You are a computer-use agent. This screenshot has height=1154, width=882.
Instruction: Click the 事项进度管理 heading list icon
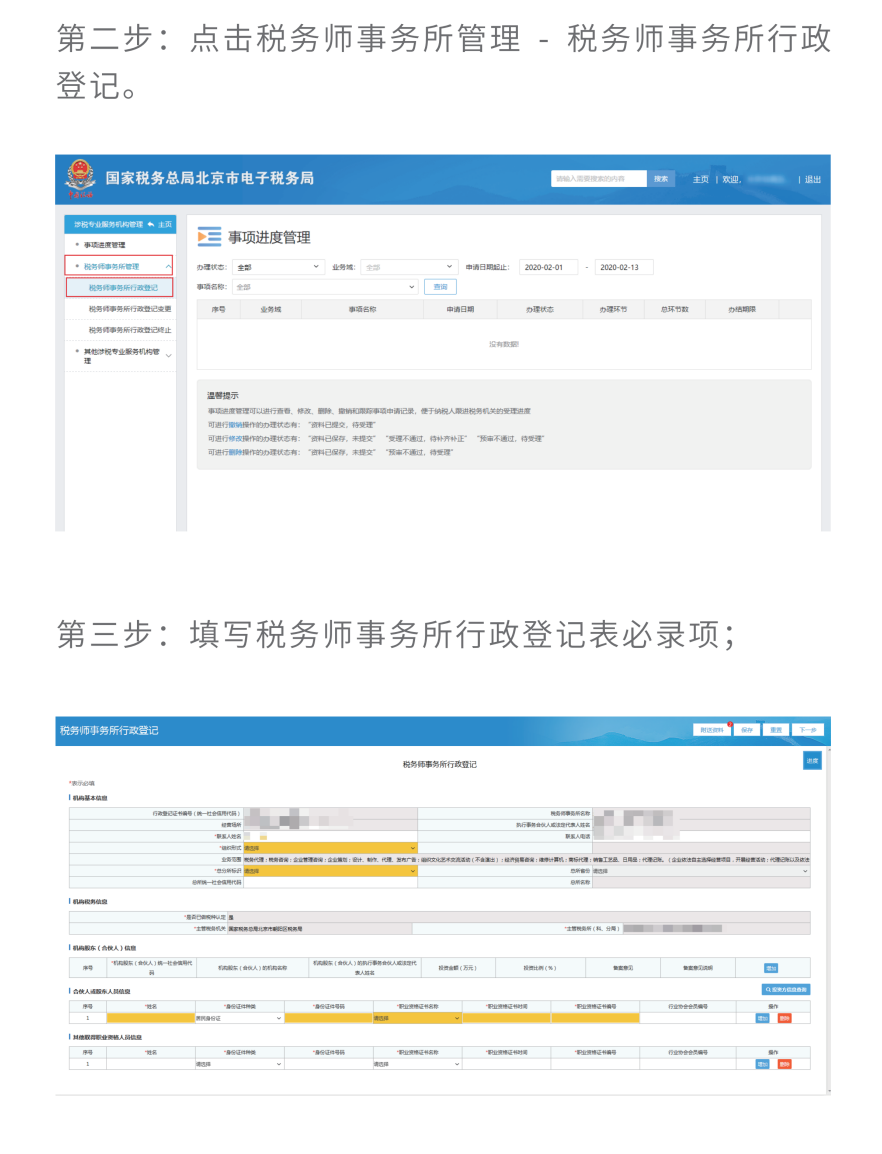(x=209, y=236)
